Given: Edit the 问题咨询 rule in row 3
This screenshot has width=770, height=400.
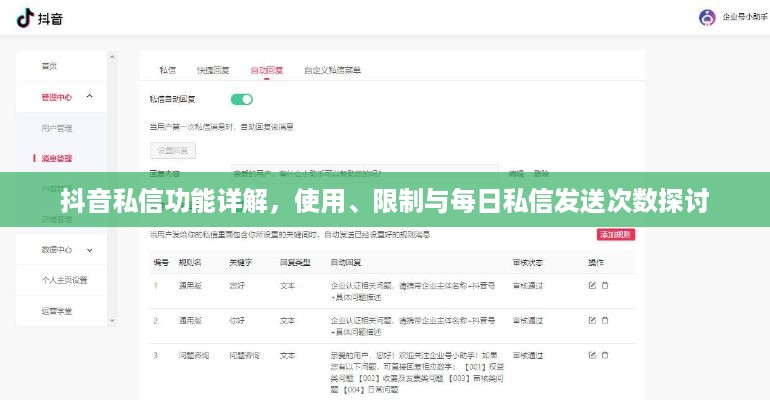Looking at the screenshot, I should click(x=592, y=355).
